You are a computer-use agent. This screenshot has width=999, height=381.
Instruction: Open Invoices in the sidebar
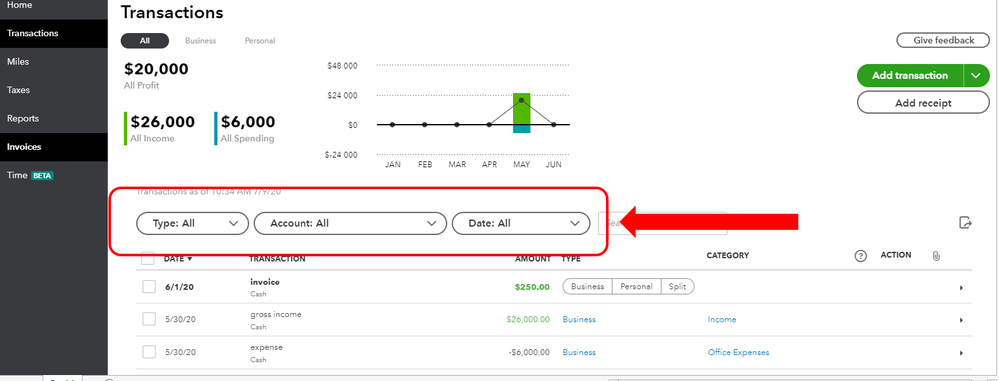pyautogui.click(x=54, y=147)
